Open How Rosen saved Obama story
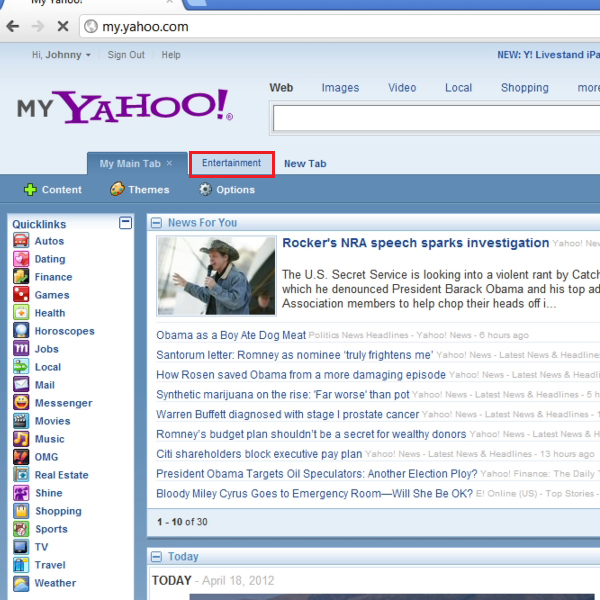The image size is (600, 600). [x=301, y=375]
